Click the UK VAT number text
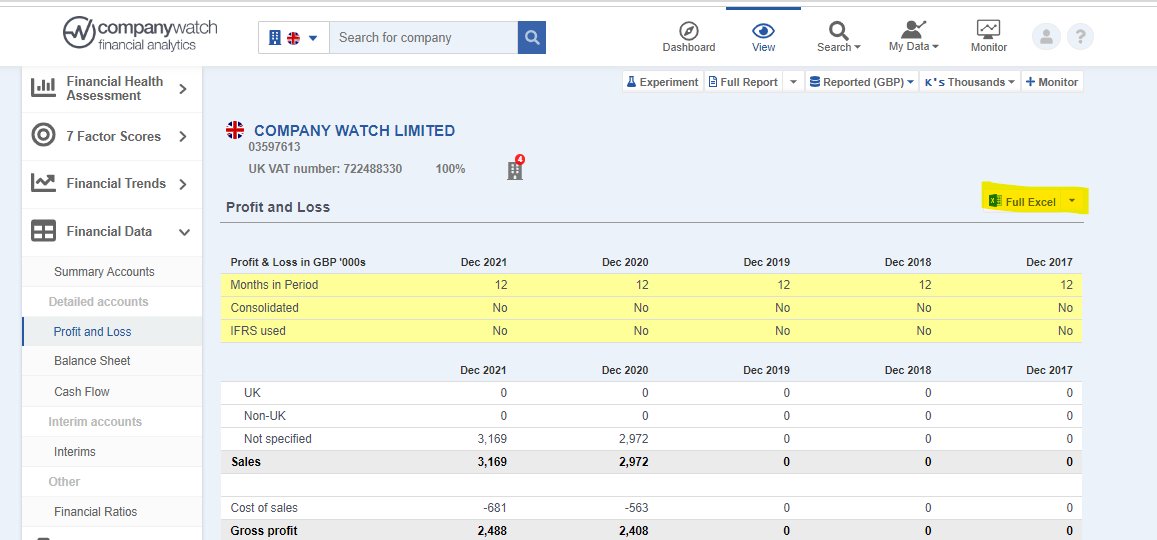Image resolution: width=1157 pixels, height=540 pixels. click(325, 169)
